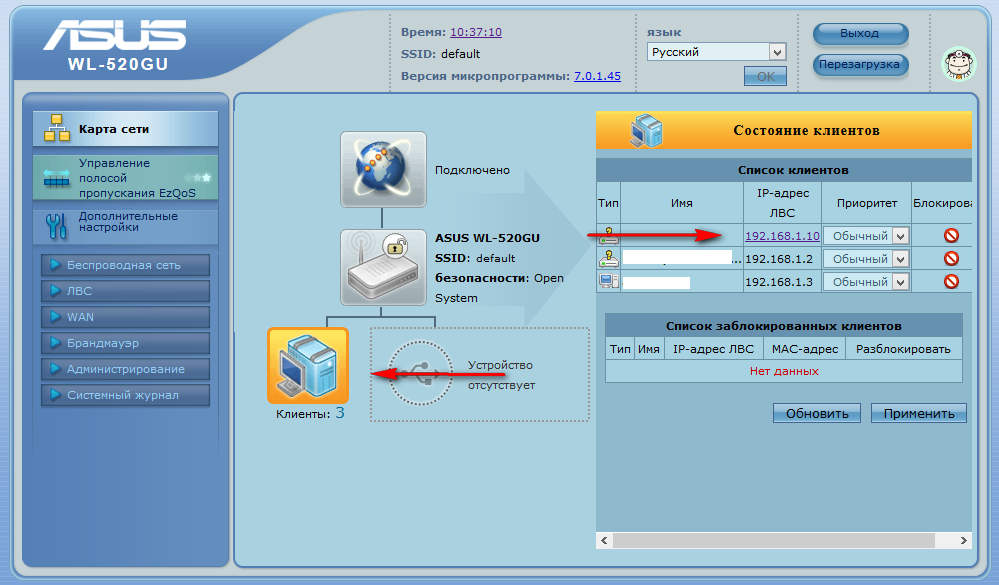This screenshot has height=585, width=999.
Task: Click the scrollbar left arrow
Action: 605,540
